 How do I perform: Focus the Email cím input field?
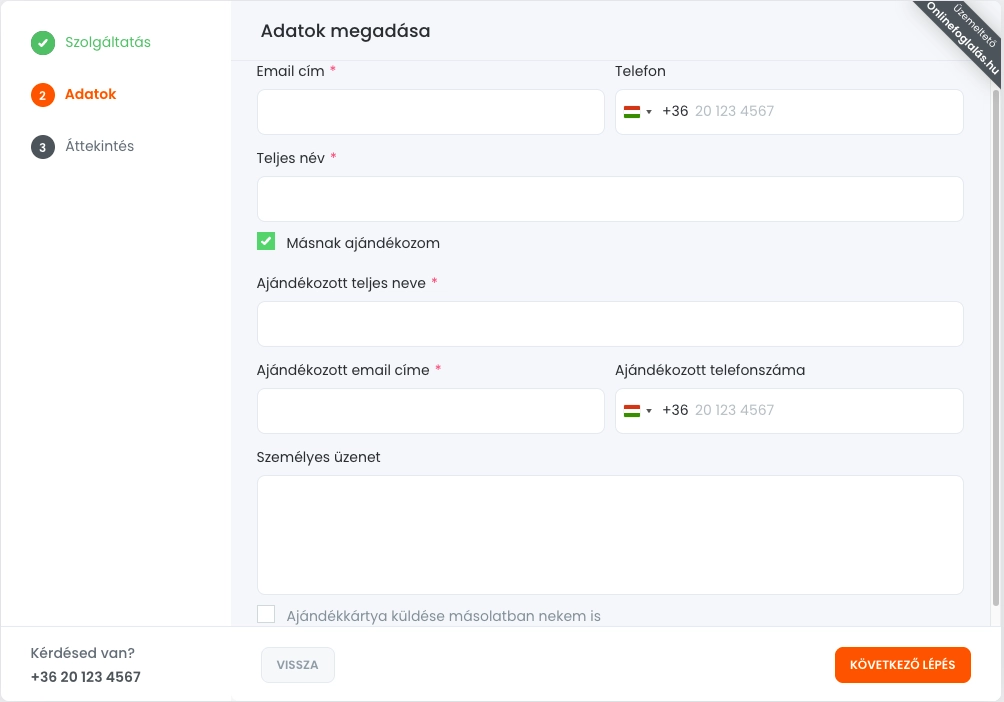430,112
